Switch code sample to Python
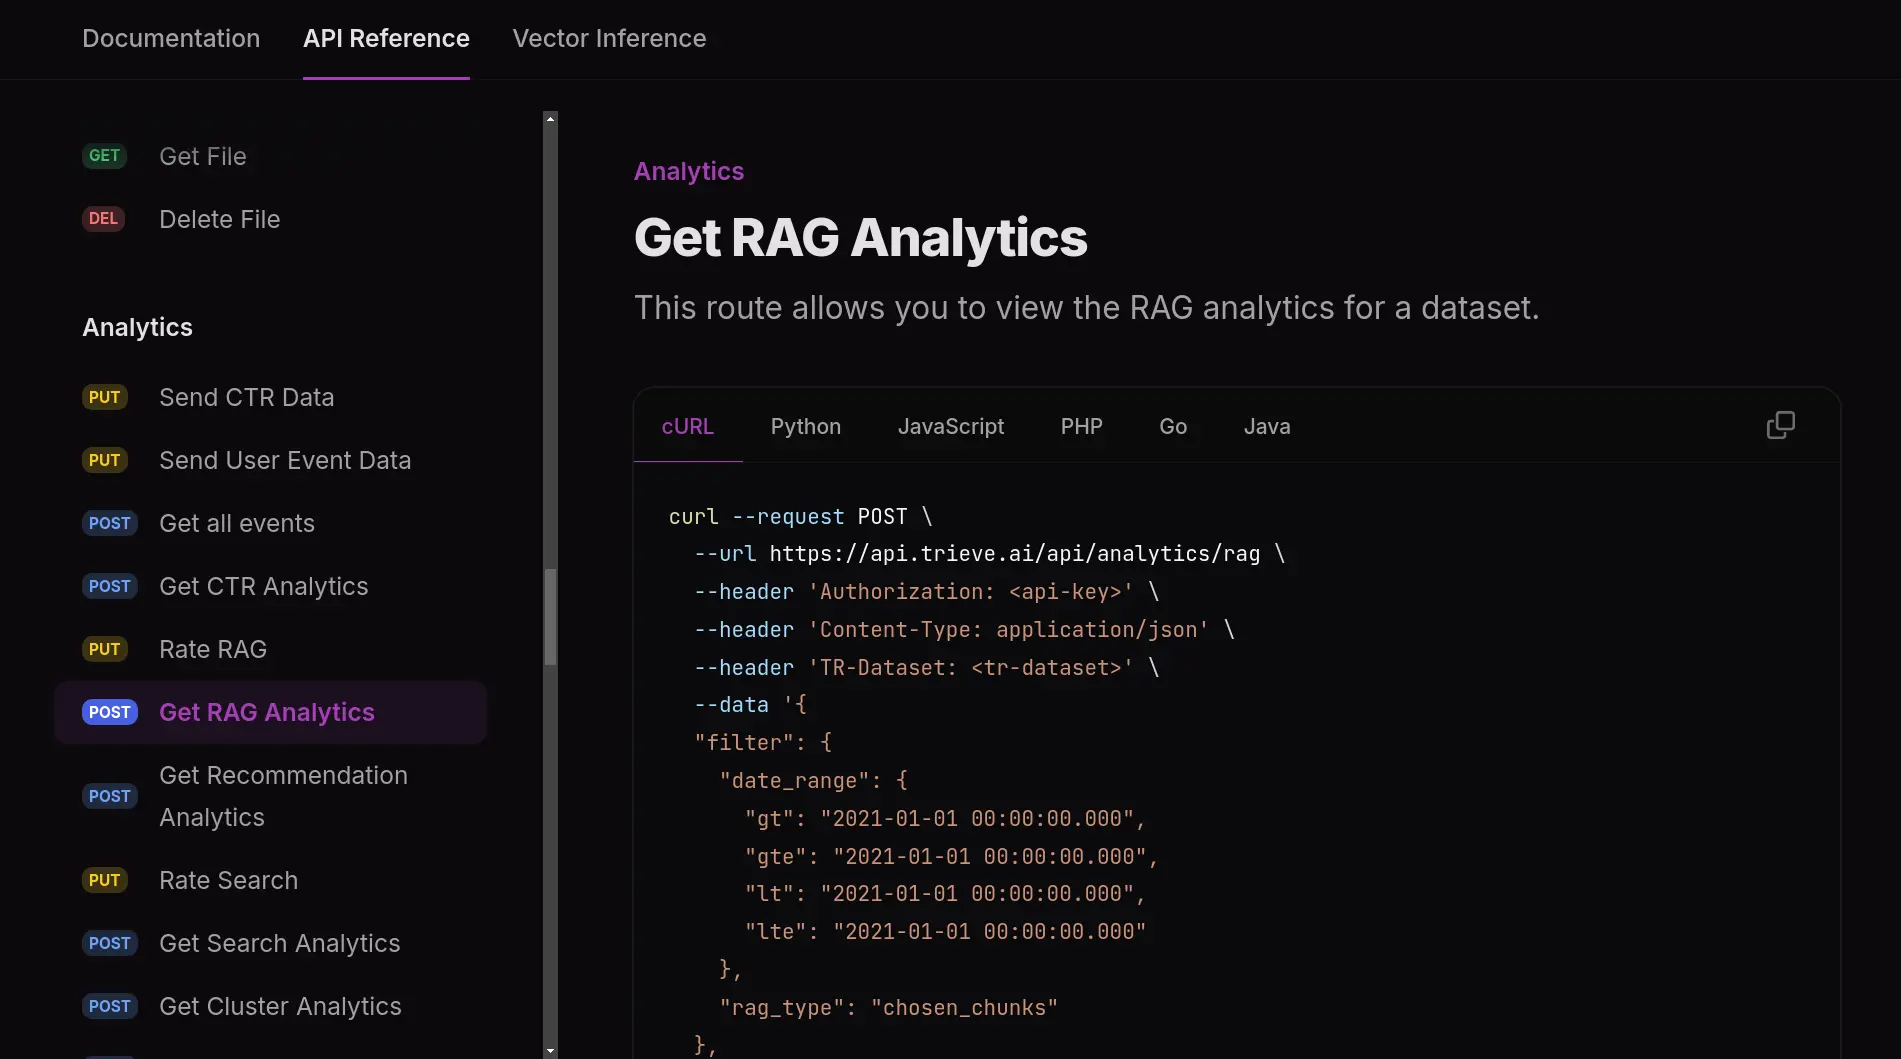This screenshot has width=1901, height=1059. click(806, 426)
